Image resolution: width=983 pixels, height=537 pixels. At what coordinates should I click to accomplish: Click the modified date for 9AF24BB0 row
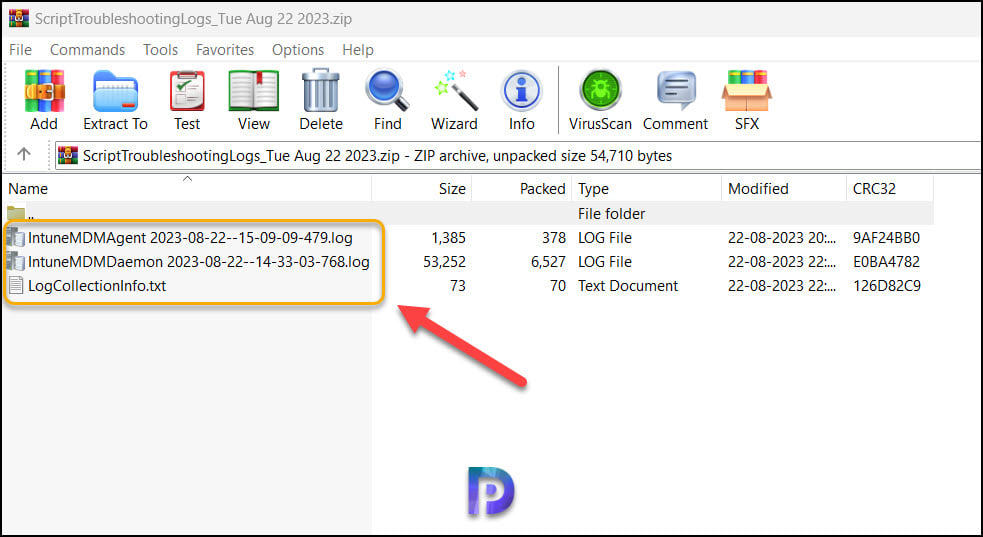(782, 238)
